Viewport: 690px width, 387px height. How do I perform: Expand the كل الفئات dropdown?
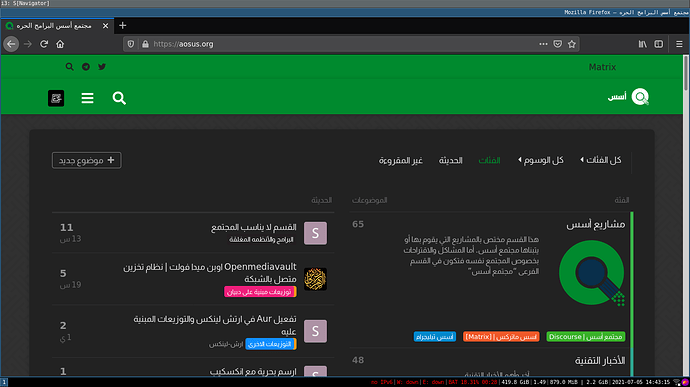[600, 160]
